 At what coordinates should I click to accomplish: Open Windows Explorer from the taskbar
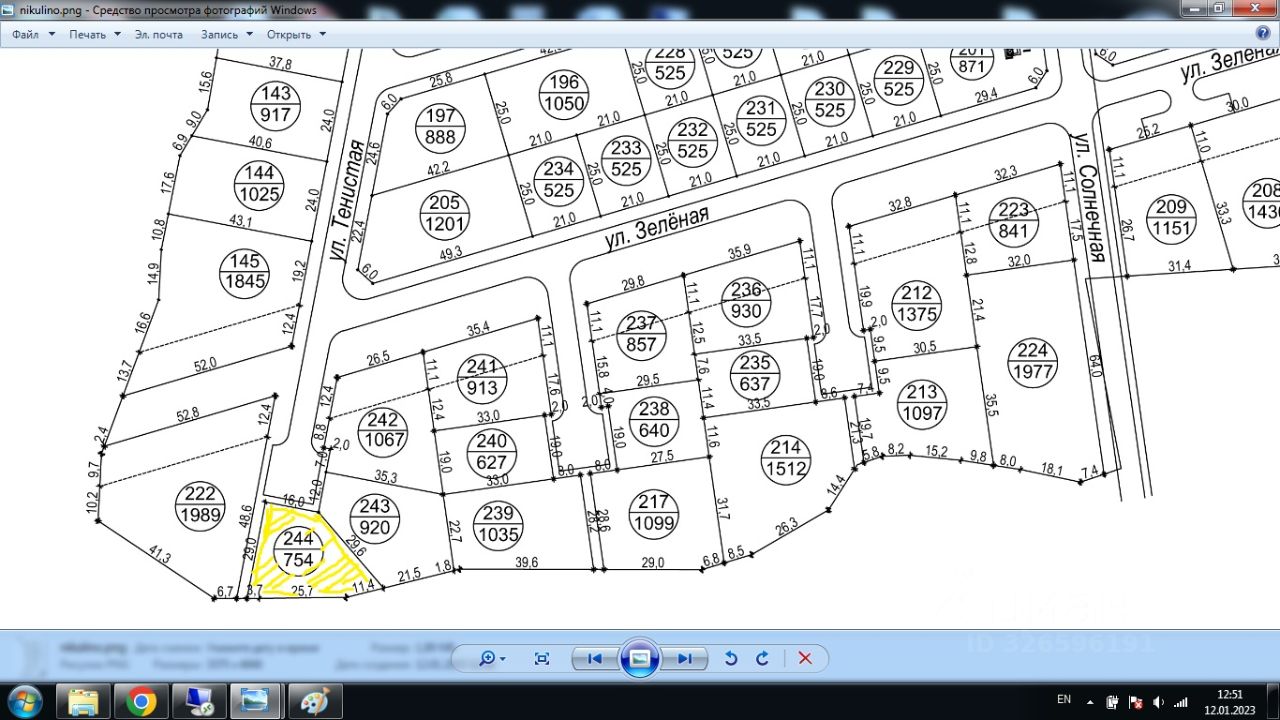coord(84,702)
